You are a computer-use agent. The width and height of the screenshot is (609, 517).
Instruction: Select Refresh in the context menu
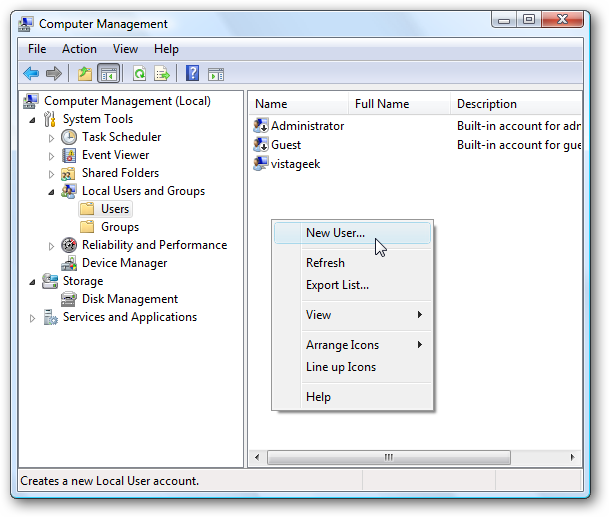352,263
